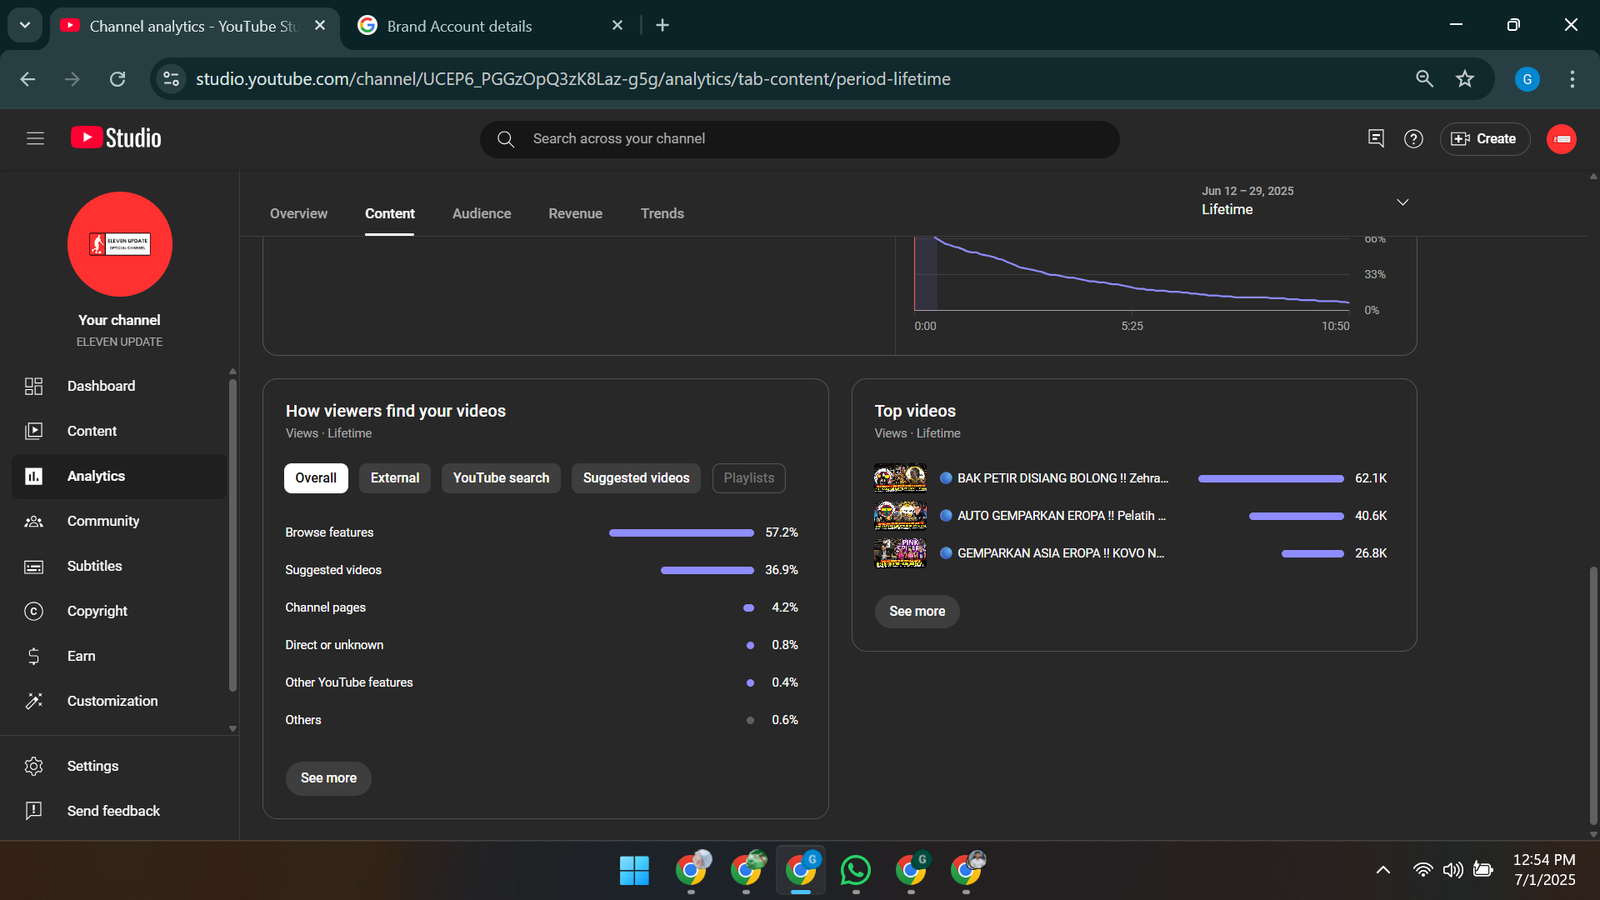This screenshot has height=900, width=1600.
Task: Switch to the Overview tab
Action: coord(299,214)
